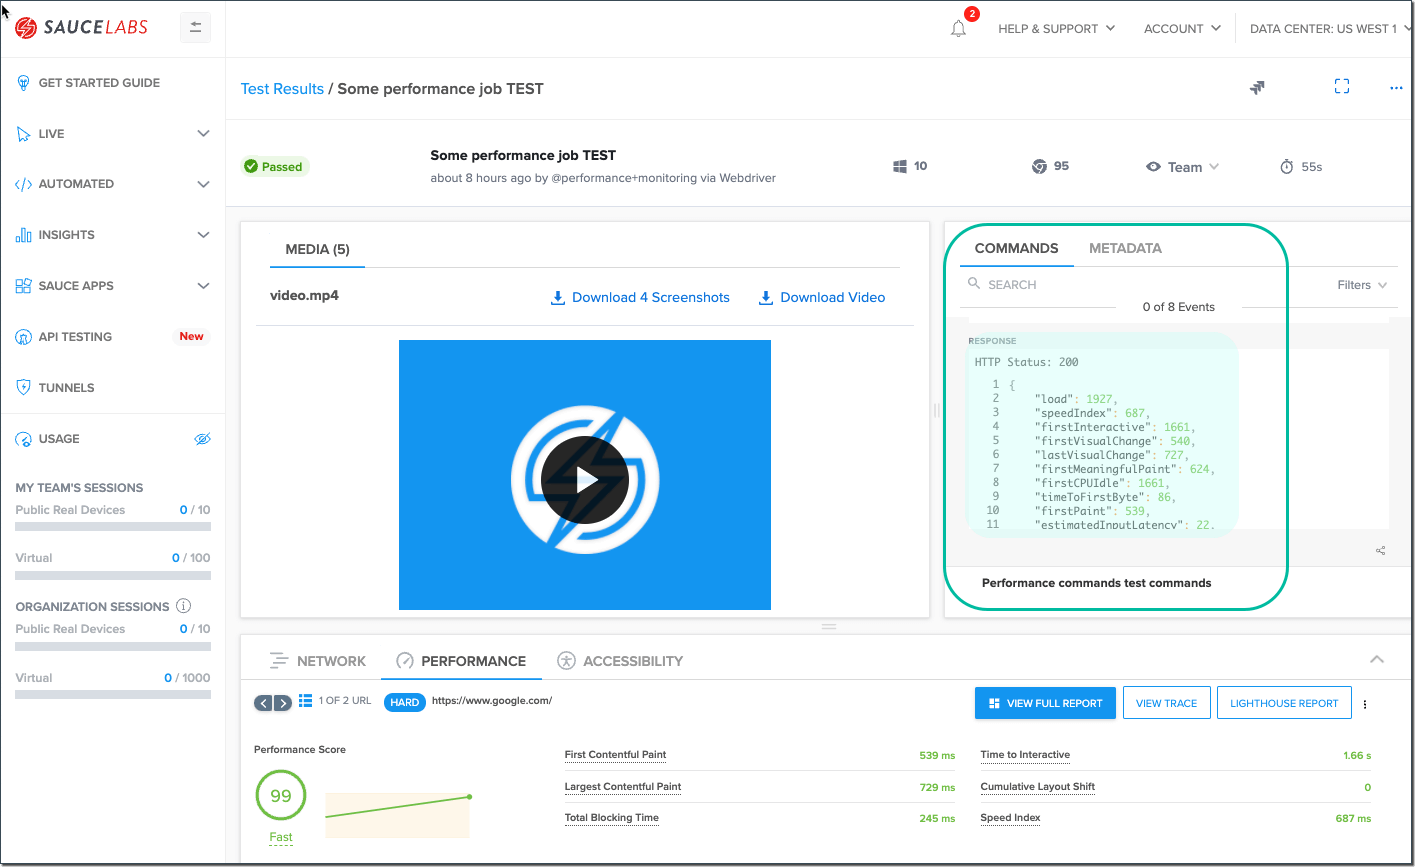Enter fullscreen view for the test result

(1341, 87)
